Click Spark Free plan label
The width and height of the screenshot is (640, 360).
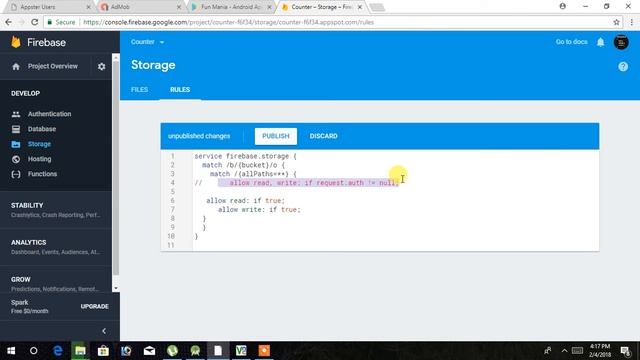coord(30,307)
